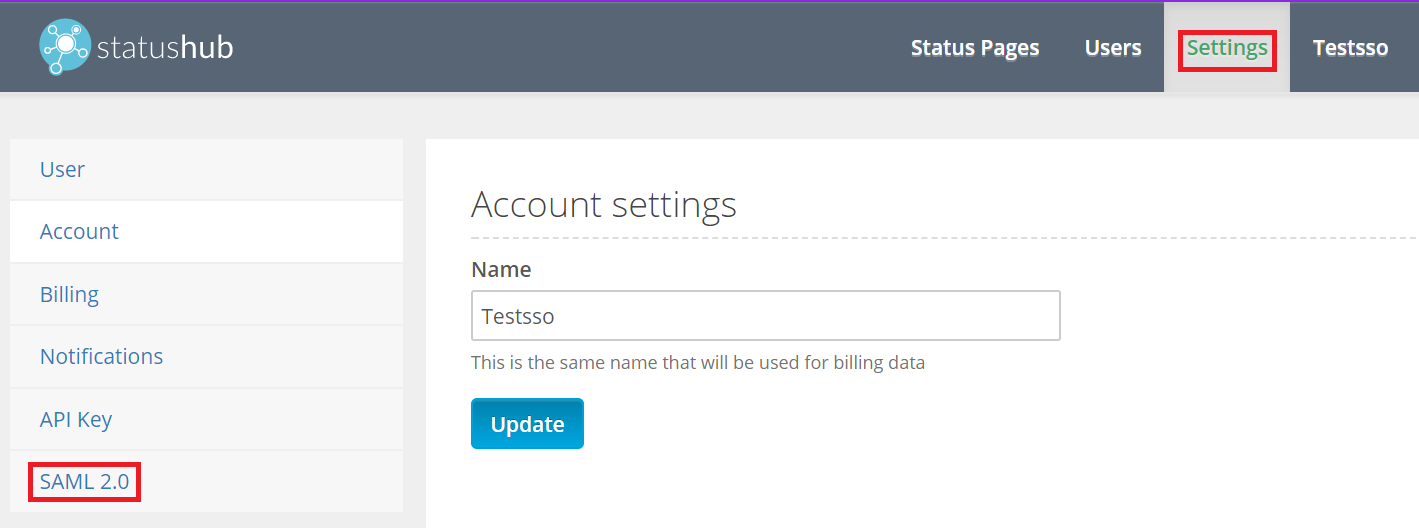The image size is (1419, 528).
Task: Click the billing data helper text
Action: click(x=697, y=362)
